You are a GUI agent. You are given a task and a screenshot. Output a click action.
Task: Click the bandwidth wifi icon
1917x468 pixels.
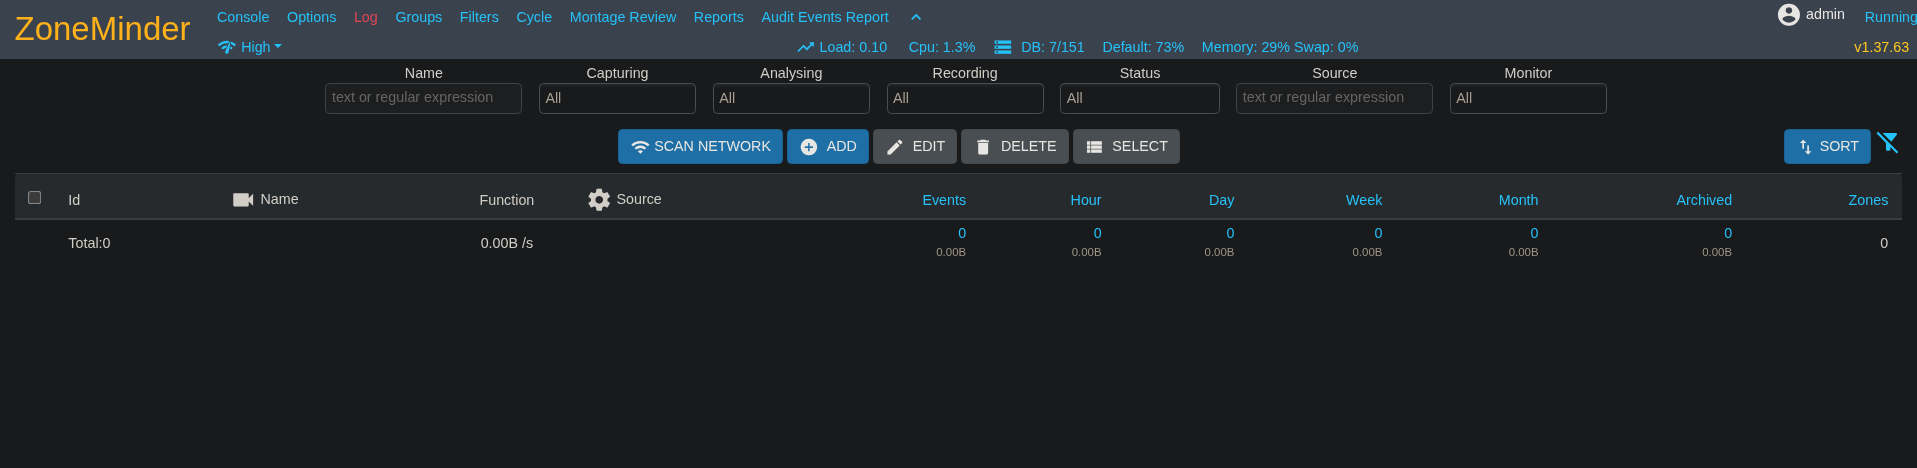point(227,47)
